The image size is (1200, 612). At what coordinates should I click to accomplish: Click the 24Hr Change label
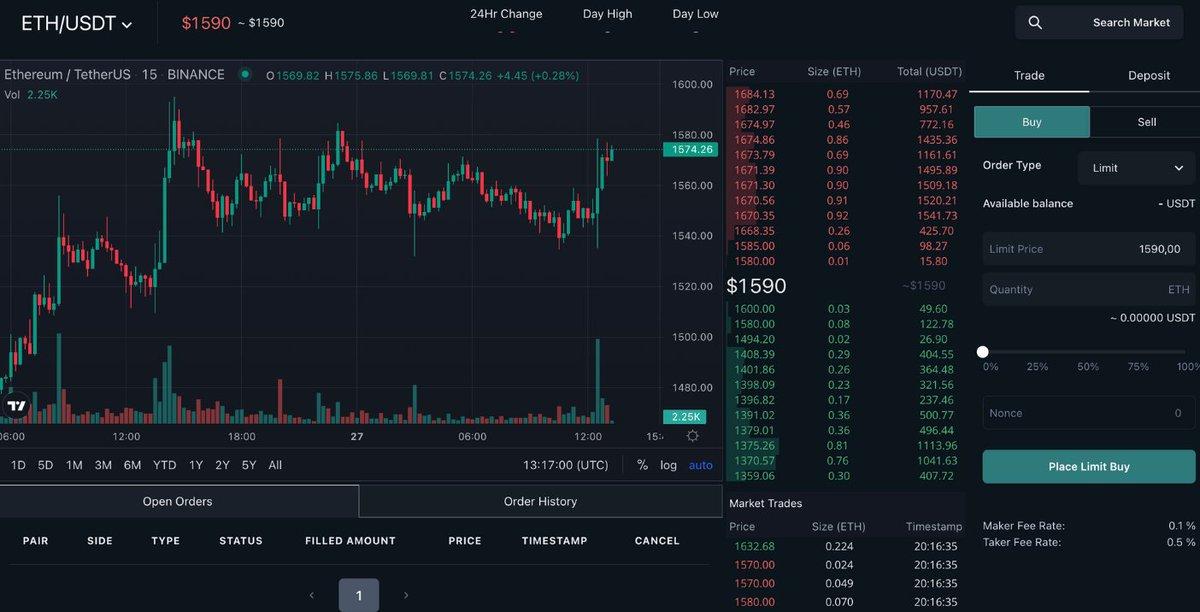tap(506, 14)
